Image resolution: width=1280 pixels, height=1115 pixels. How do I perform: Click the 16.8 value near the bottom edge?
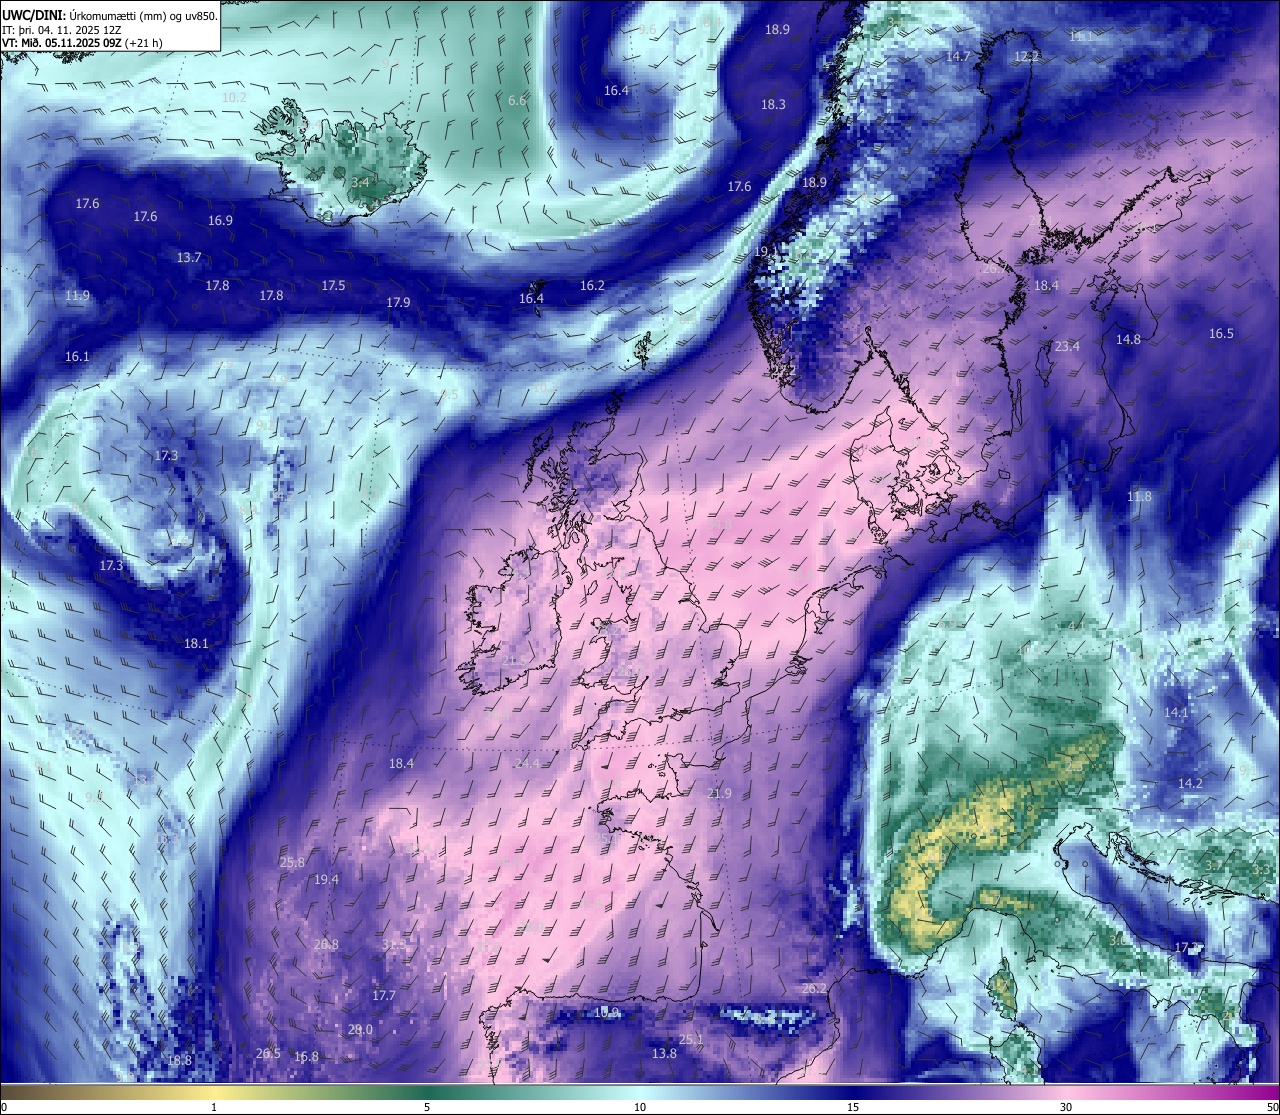pos(306,1056)
